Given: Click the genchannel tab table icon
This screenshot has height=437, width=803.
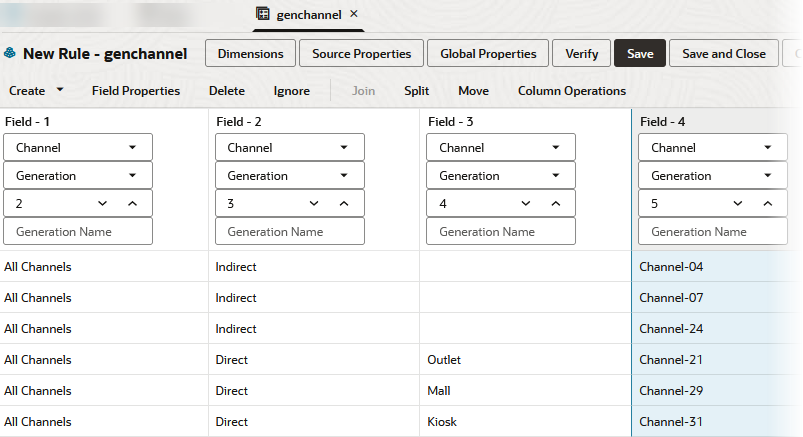Looking at the screenshot, I should pos(263,14).
